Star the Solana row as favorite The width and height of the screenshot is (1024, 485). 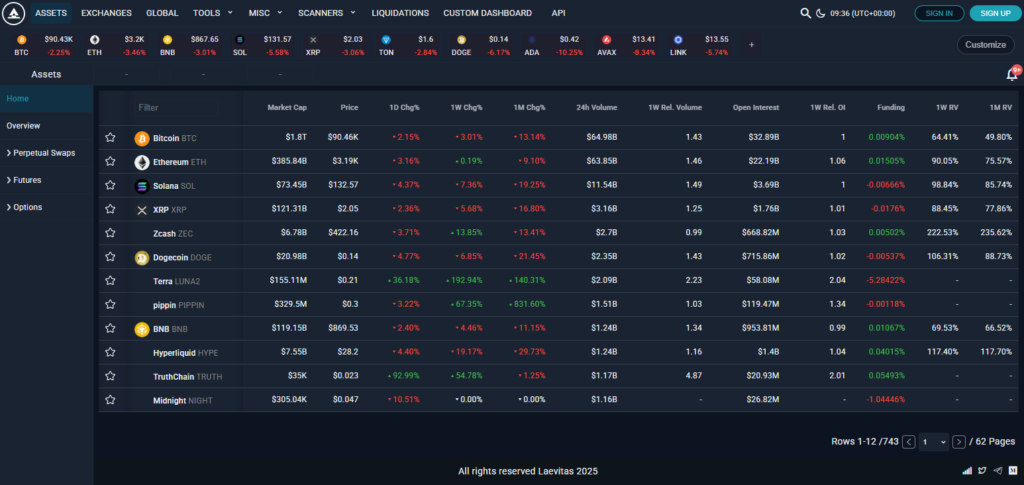111,186
